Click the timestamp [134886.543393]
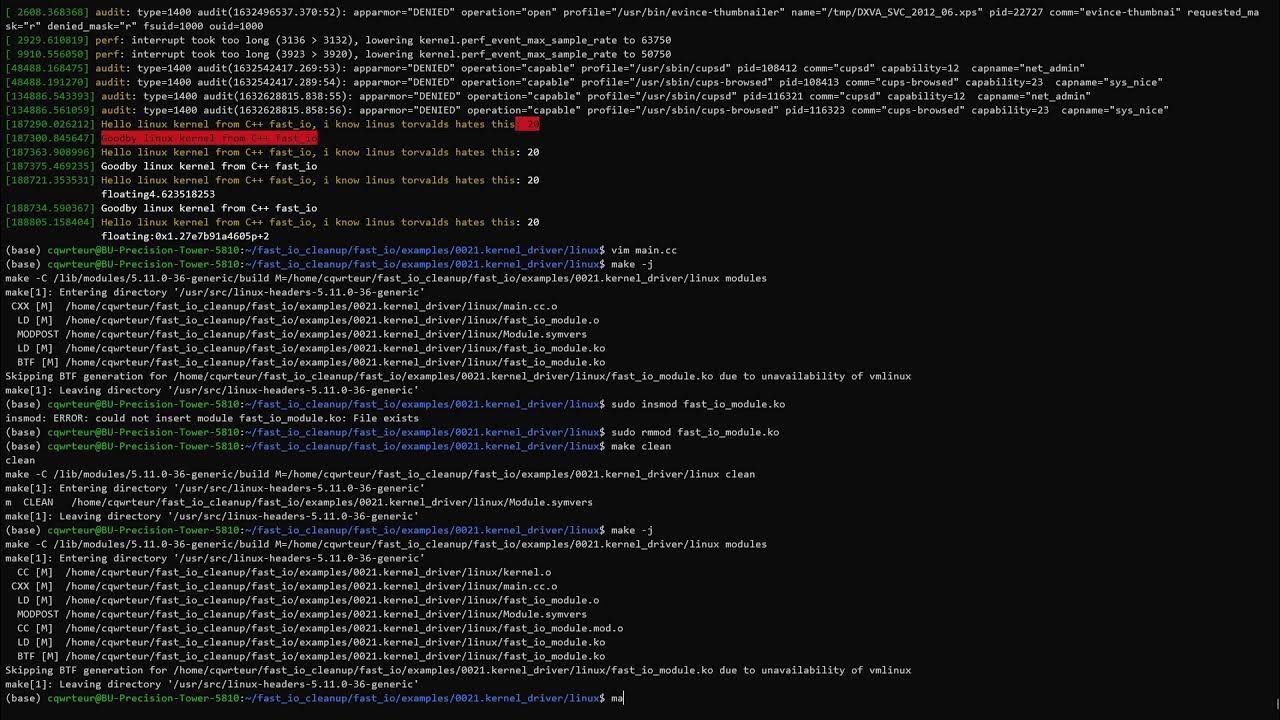This screenshot has width=1280, height=720. point(50,96)
